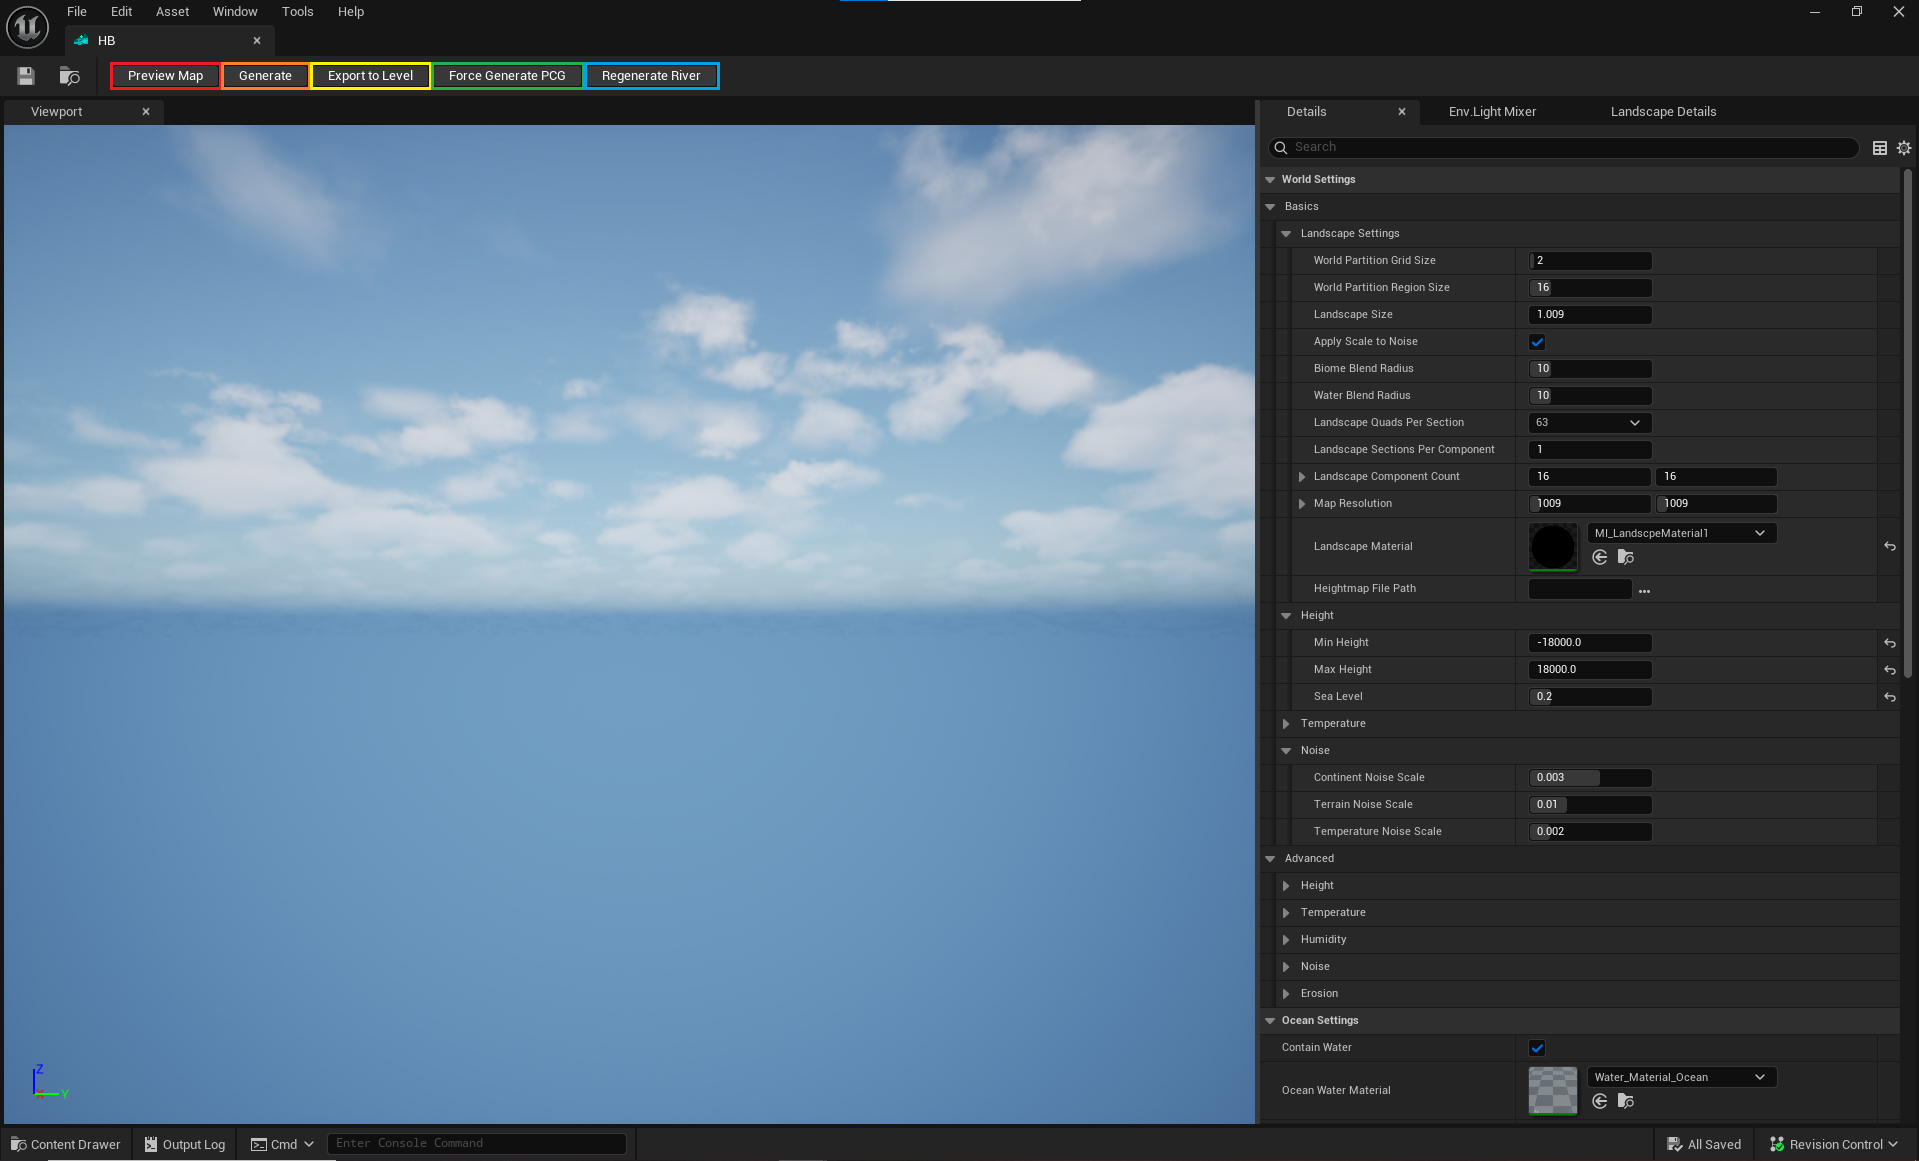Image resolution: width=1919 pixels, height=1161 pixels.
Task: Click the Content Drawer icon
Action: pyautogui.click(x=19, y=1144)
